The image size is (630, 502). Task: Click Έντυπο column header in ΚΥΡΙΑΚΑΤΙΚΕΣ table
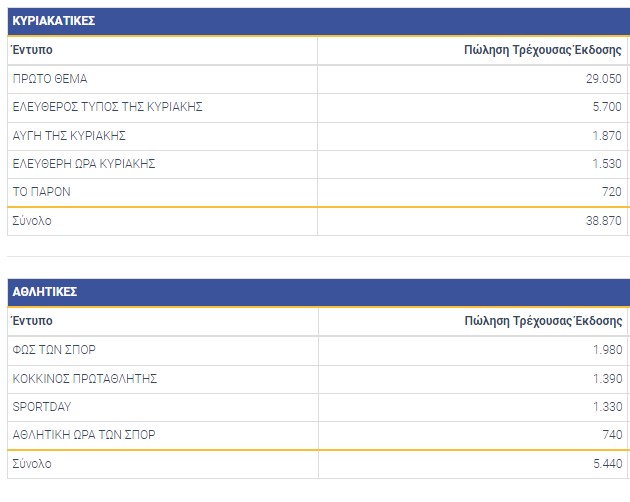coord(32,50)
